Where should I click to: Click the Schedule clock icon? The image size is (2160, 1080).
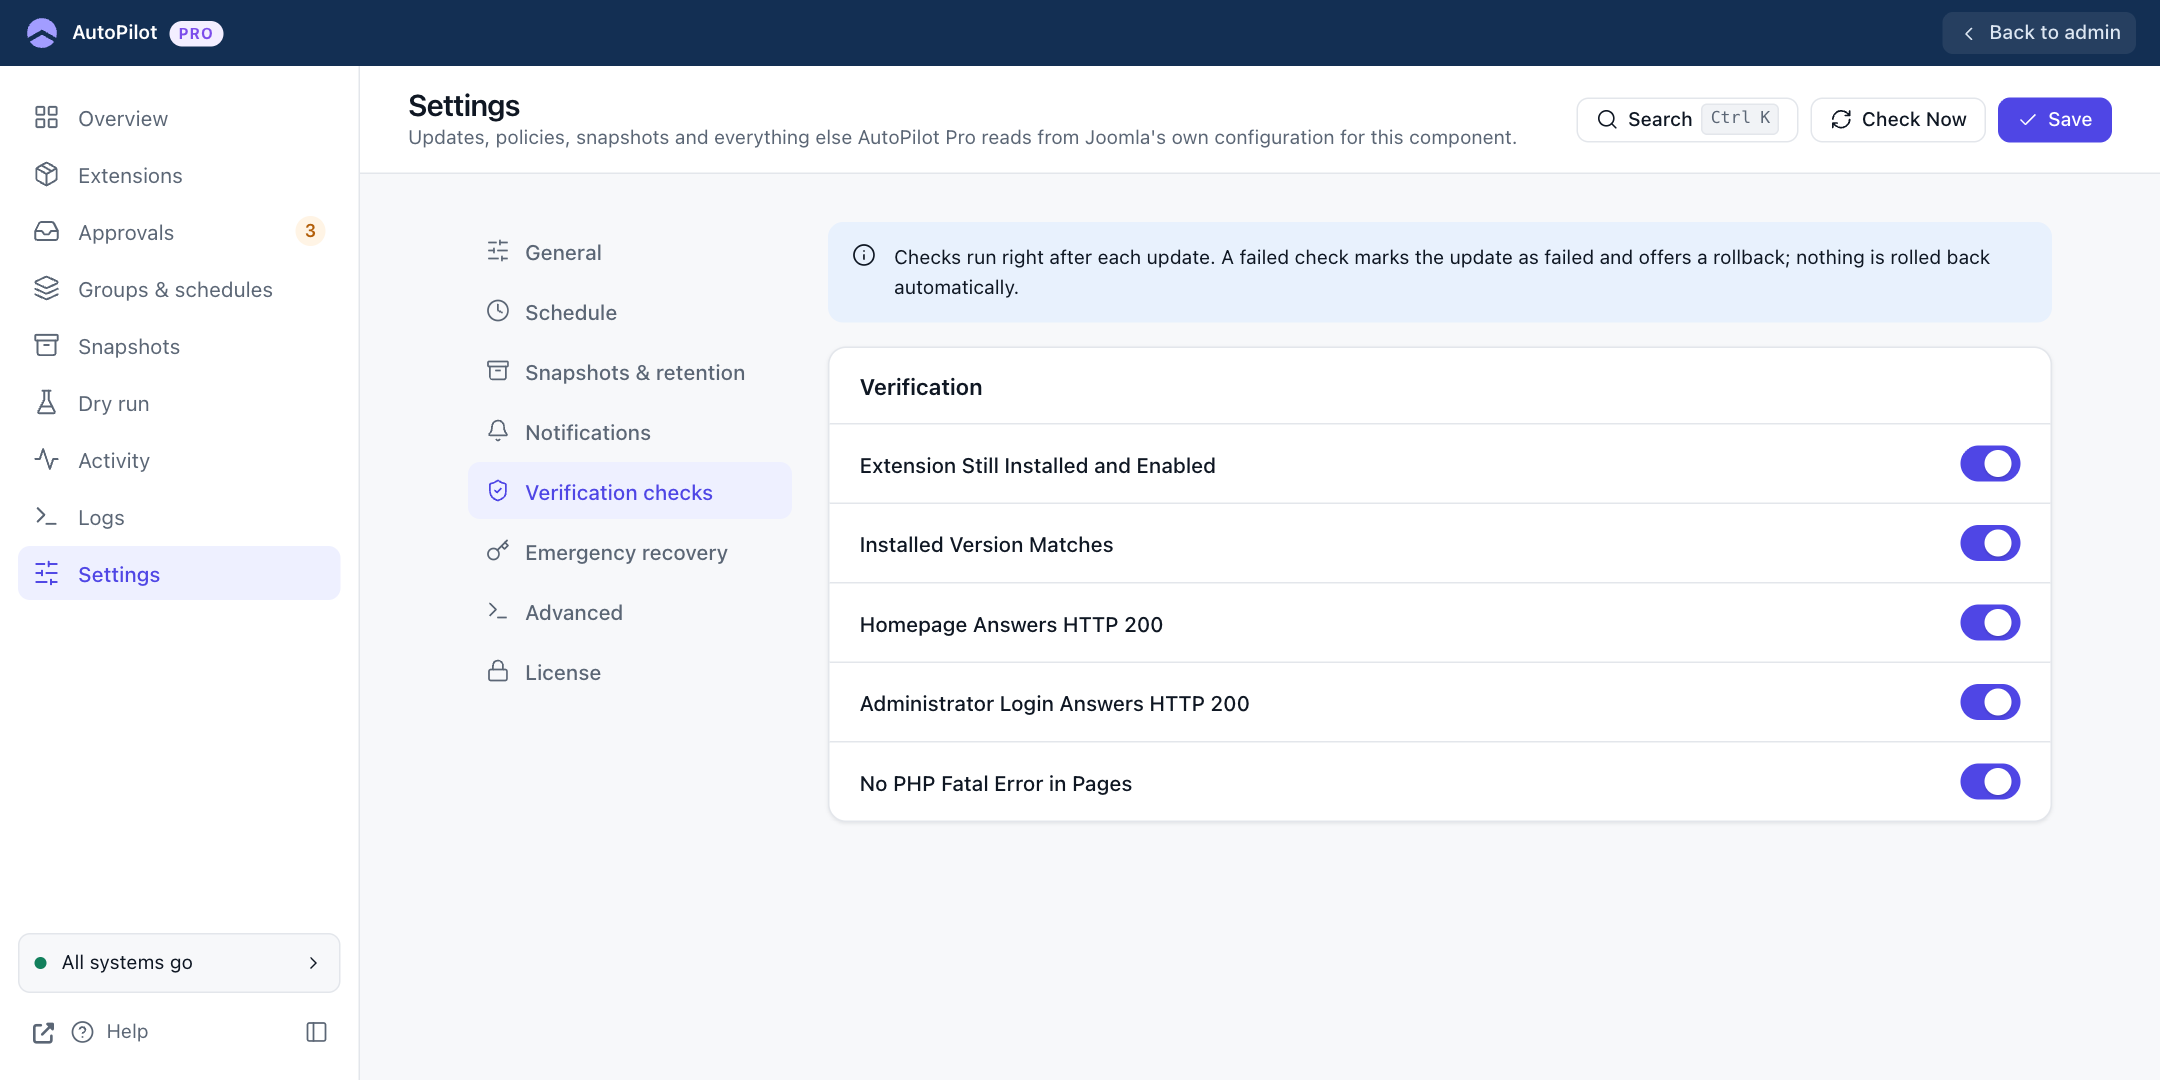click(498, 311)
